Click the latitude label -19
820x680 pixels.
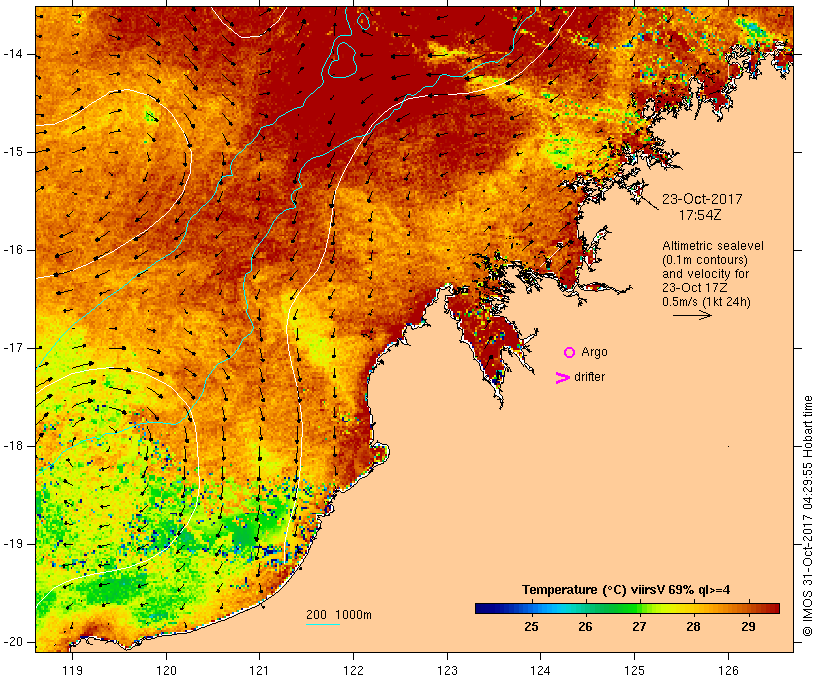click(13, 544)
